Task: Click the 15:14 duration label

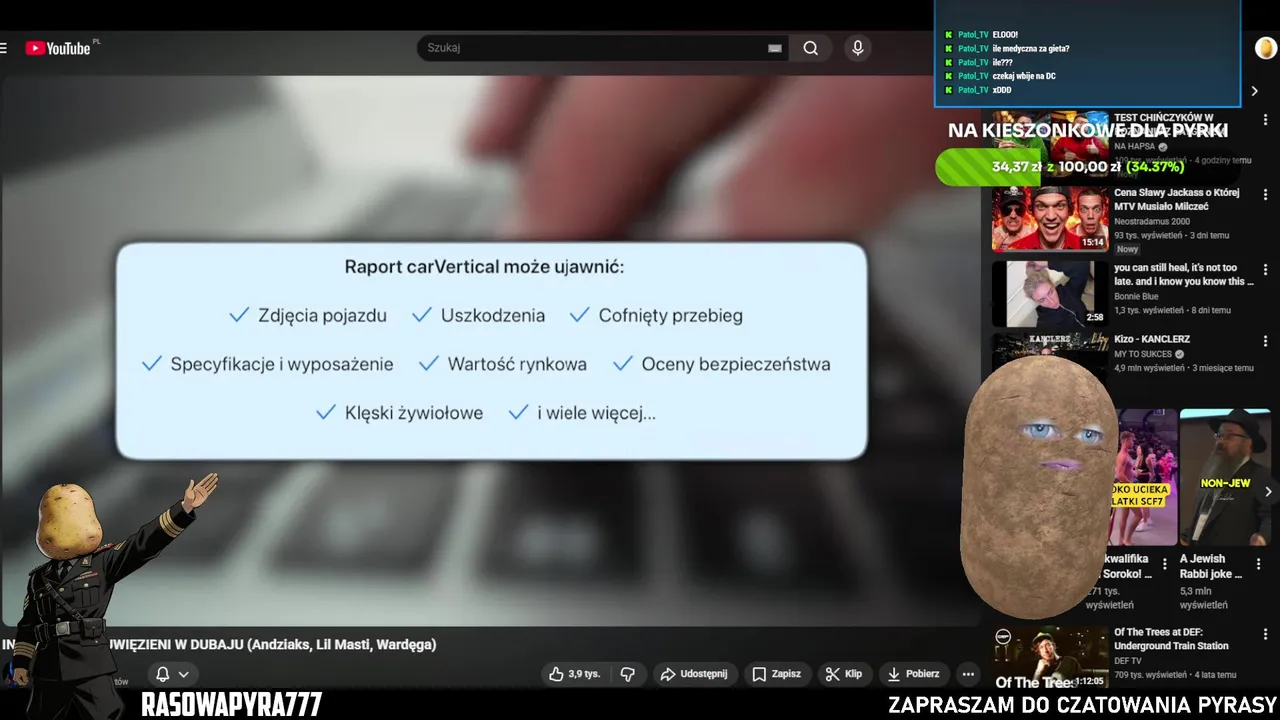Action: 1092,242
